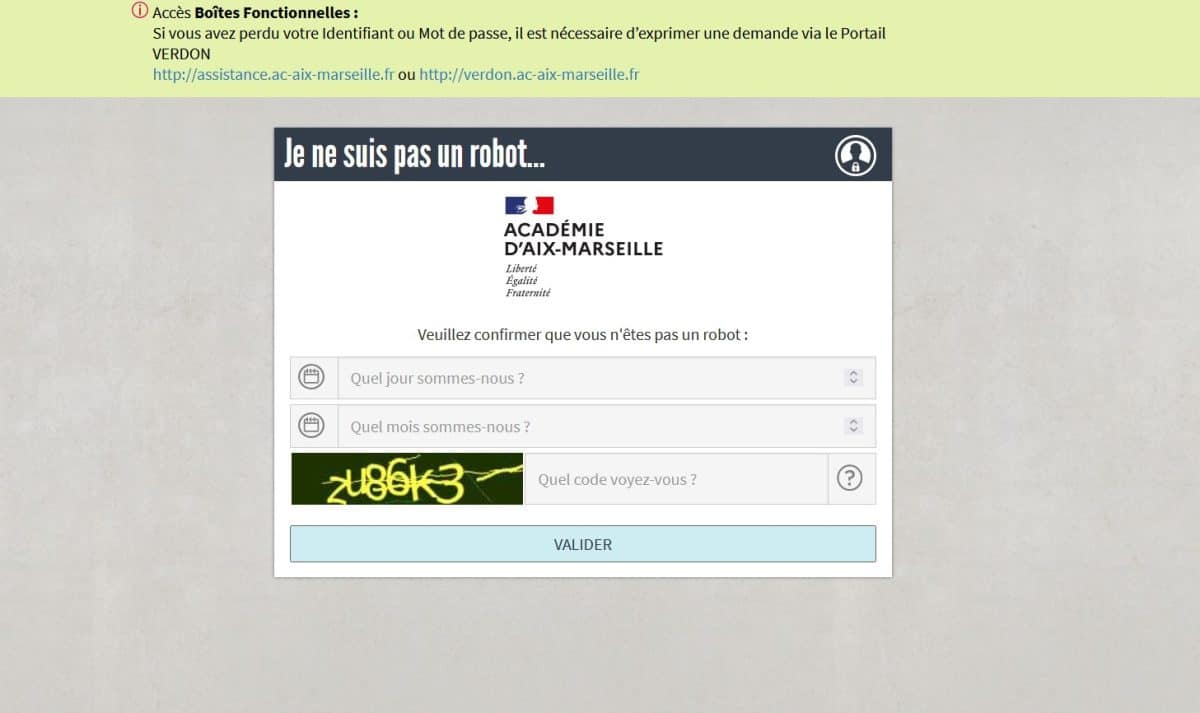Click the captcha image zU86K3
Viewport: 1200px width, 713px height.
pos(407,479)
